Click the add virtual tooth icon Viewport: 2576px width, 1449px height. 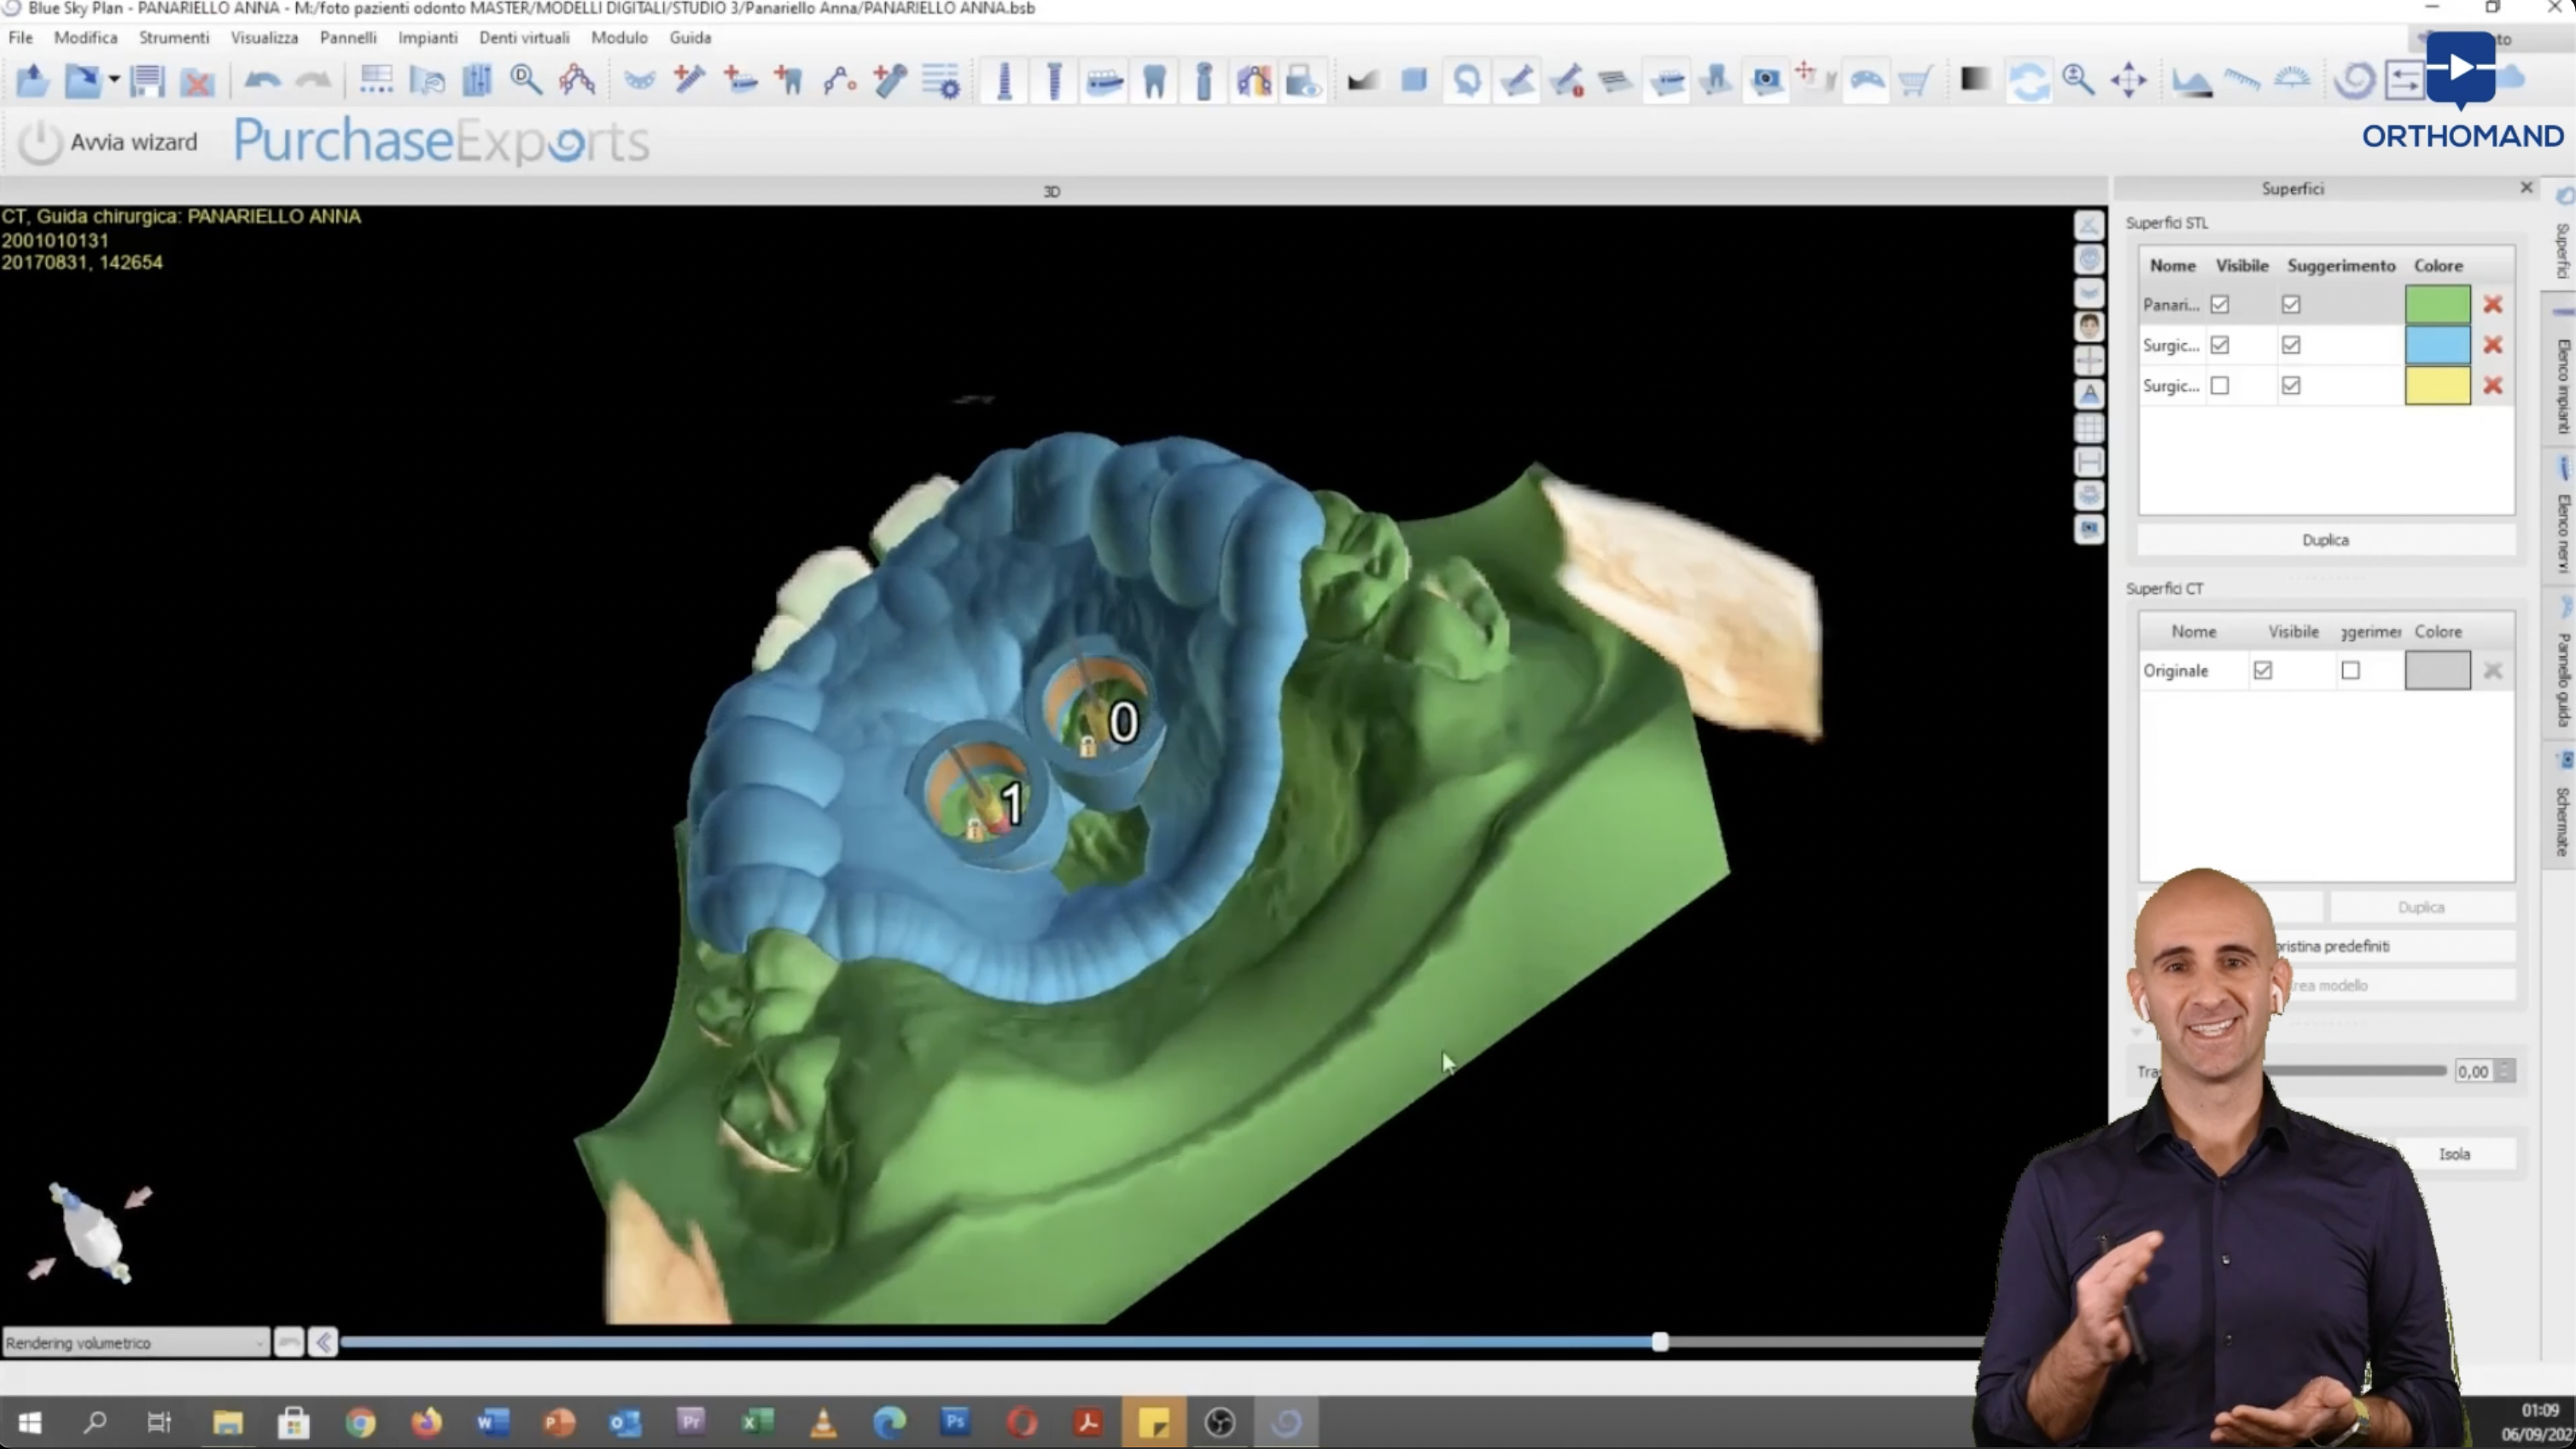click(789, 80)
